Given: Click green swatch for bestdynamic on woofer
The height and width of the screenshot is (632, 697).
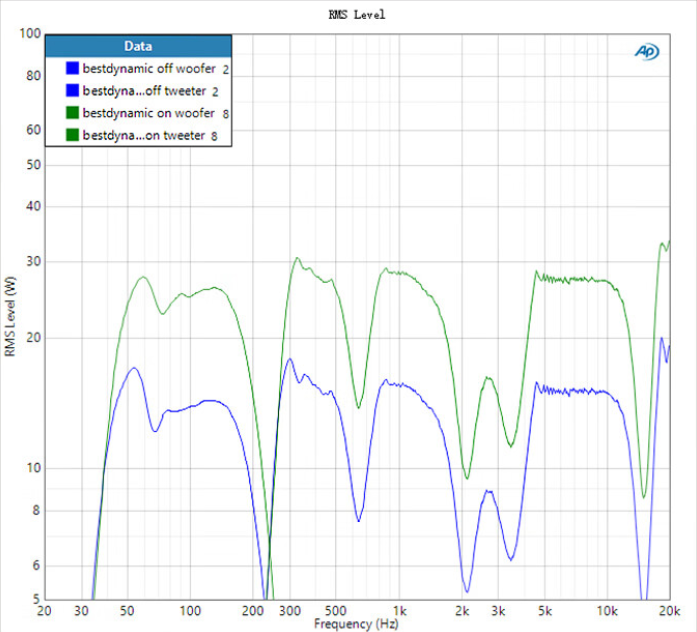Looking at the screenshot, I should [72, 113].
